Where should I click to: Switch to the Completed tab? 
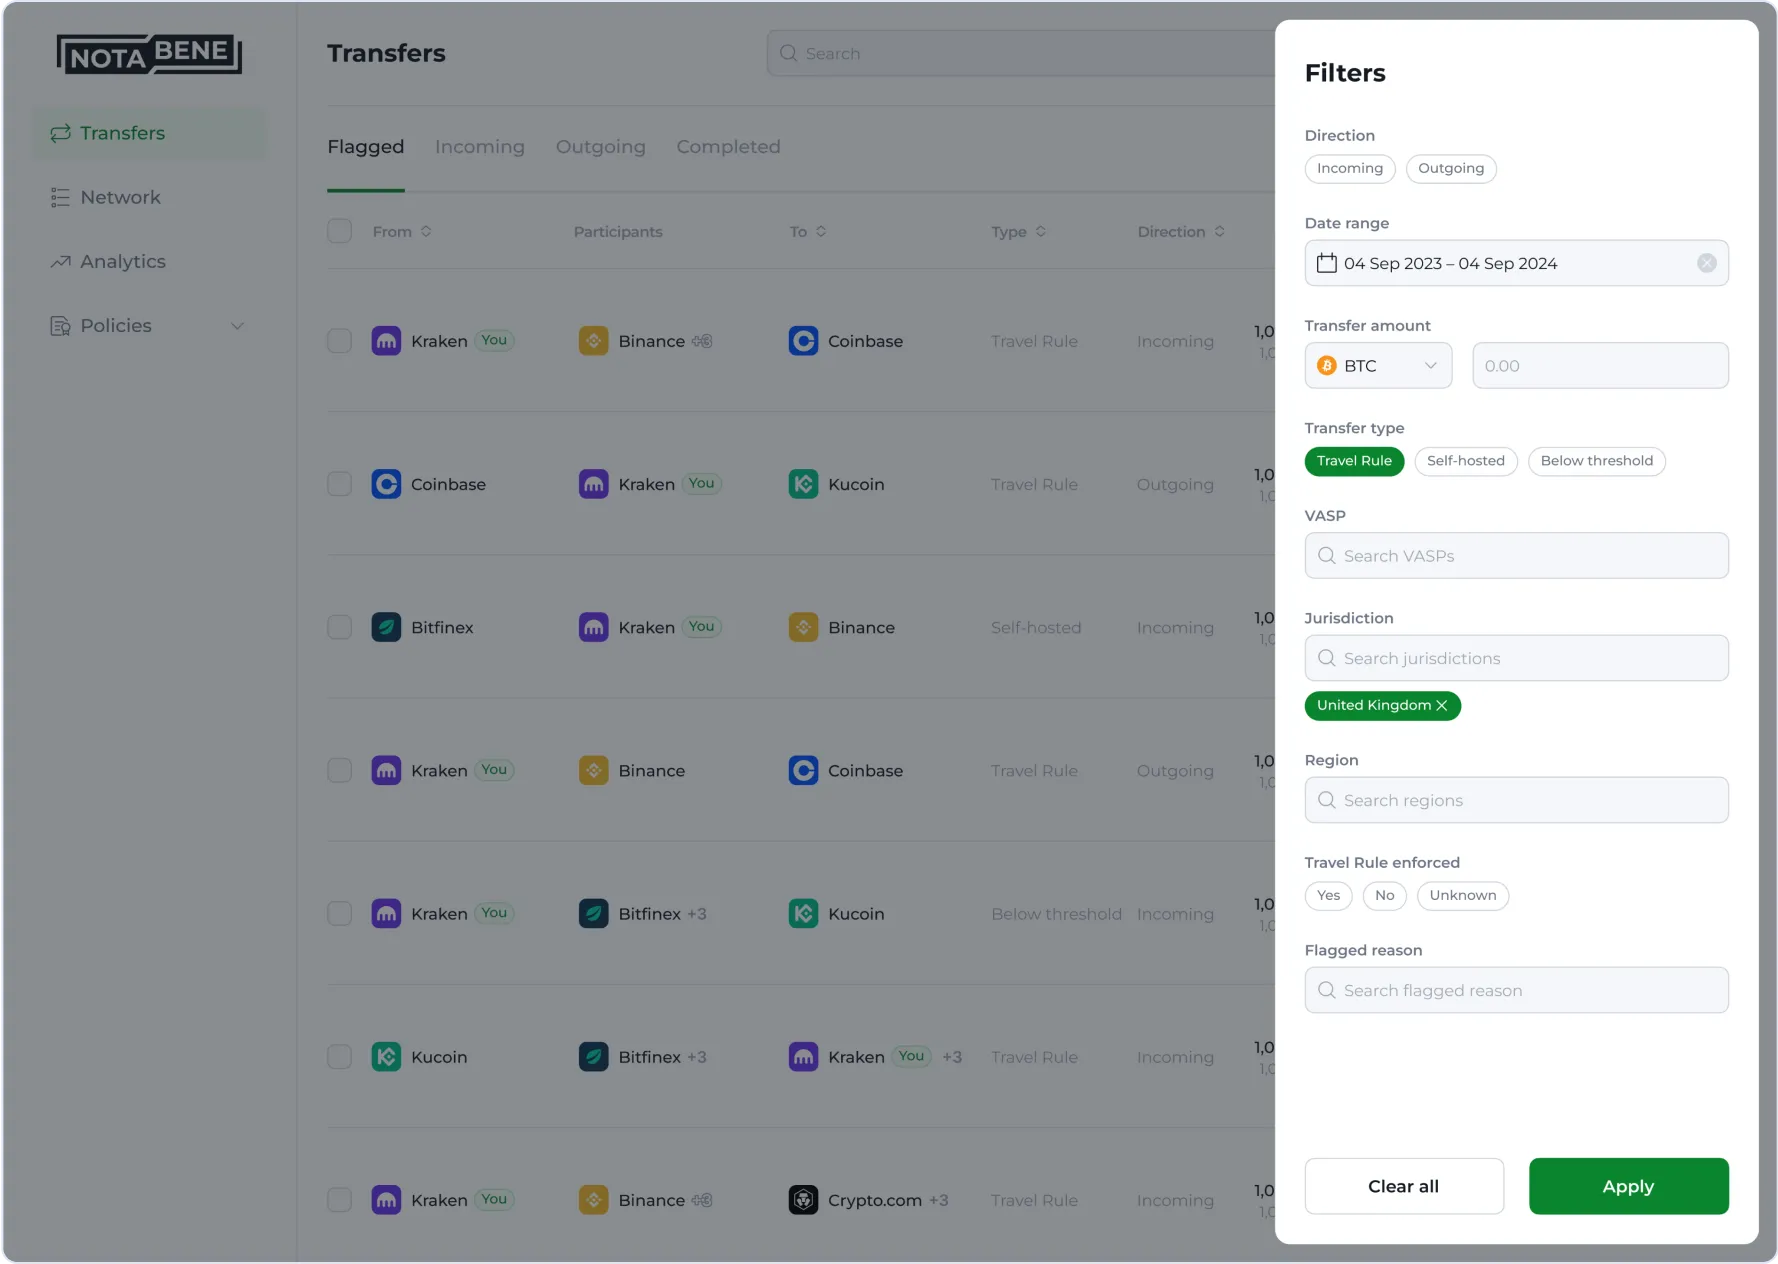tap(728, 147)
